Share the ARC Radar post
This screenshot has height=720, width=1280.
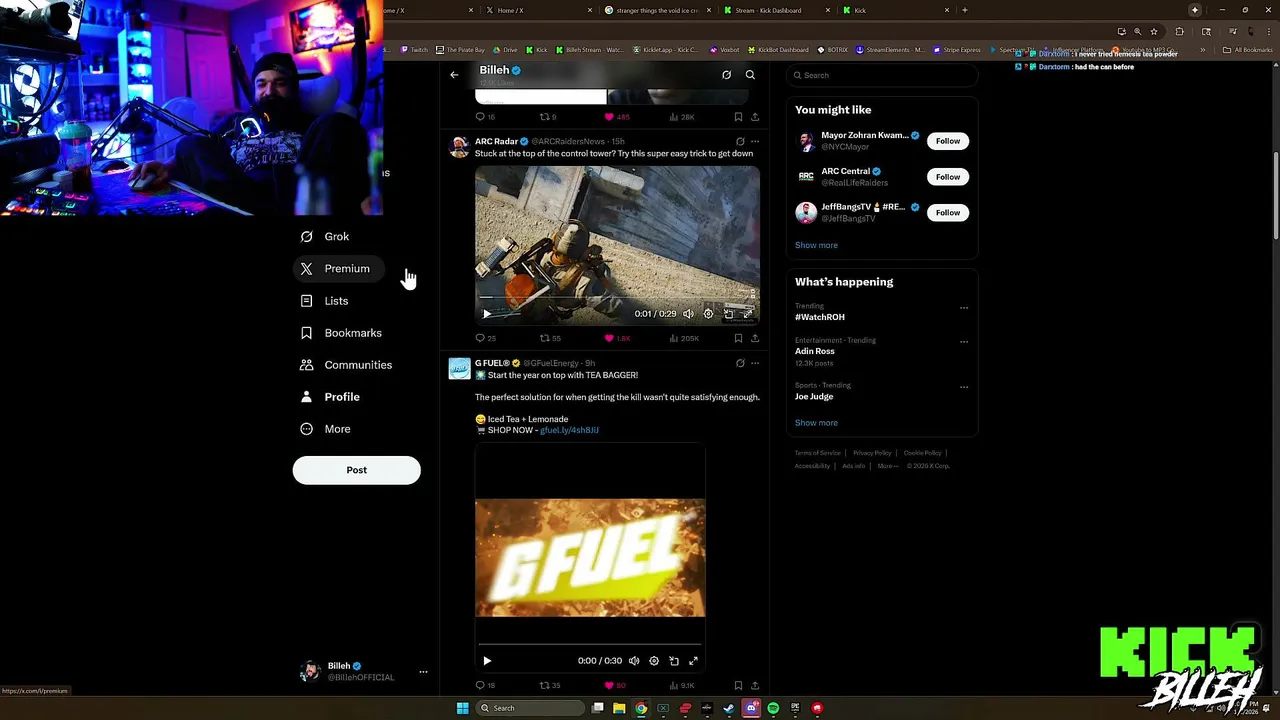point(755,338)
